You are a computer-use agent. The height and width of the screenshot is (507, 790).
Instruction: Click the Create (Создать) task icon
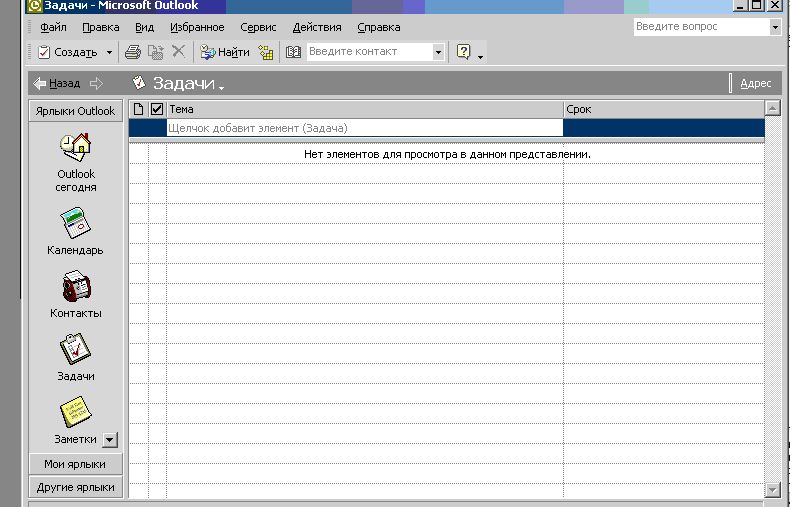click(44, 52)
